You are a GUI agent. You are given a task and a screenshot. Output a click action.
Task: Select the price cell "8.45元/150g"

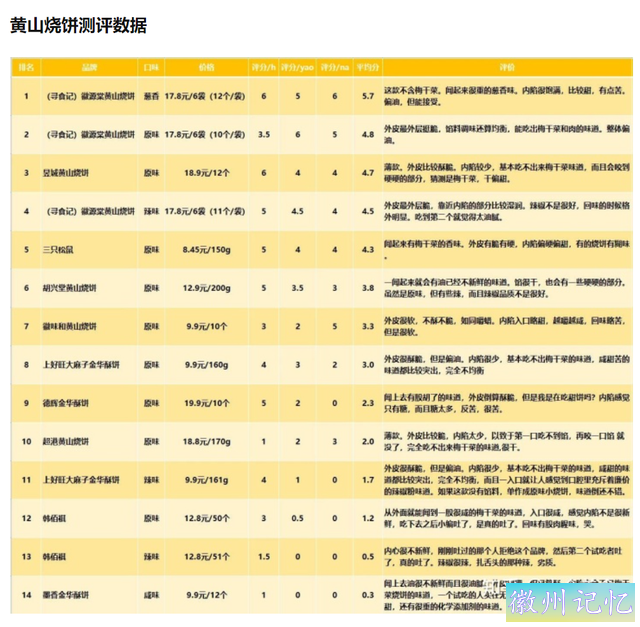(x=207, y=250)
